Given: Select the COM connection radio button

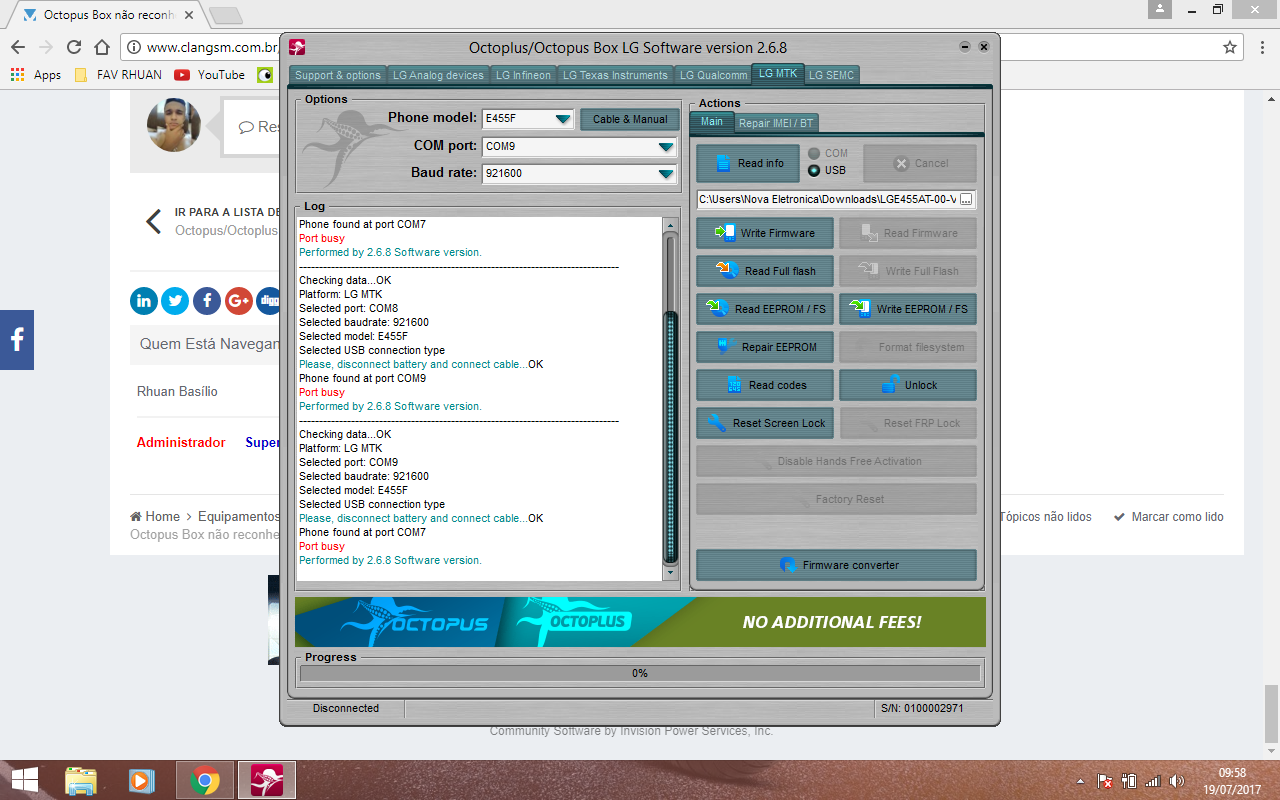Looking at the screenshot, I should tap(814, 153).
